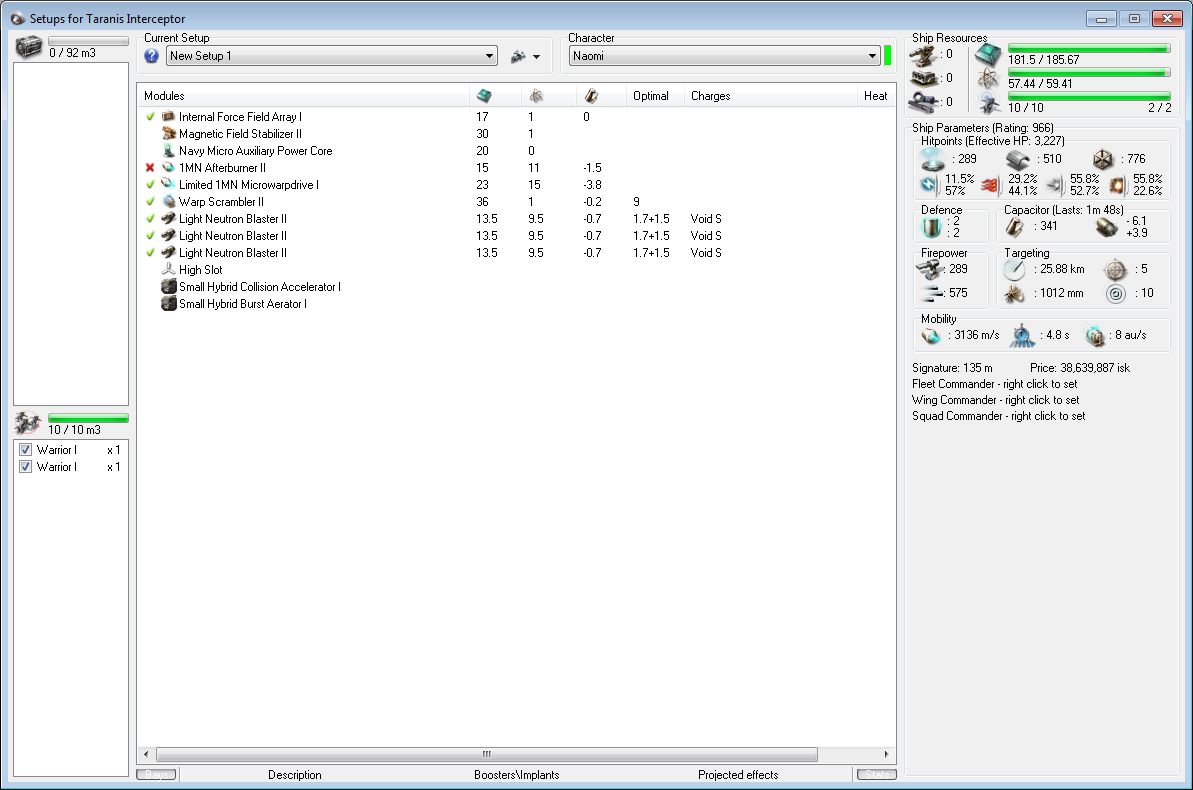Open the Current Setup dropdown showing New Setup 1

[x=332, y=56]
